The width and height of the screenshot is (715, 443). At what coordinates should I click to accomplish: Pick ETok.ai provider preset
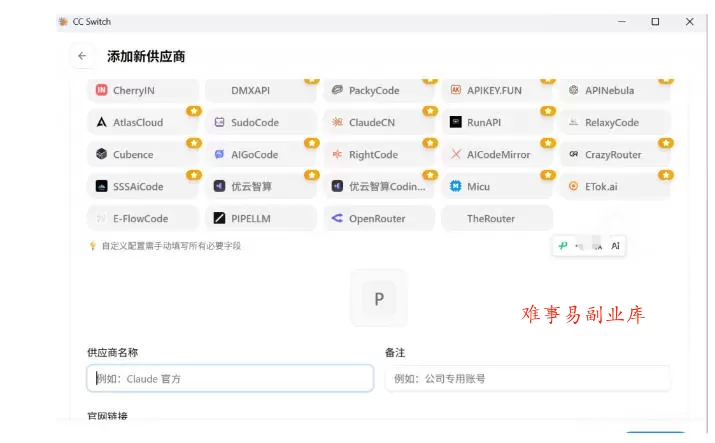(x=615, y=186)
